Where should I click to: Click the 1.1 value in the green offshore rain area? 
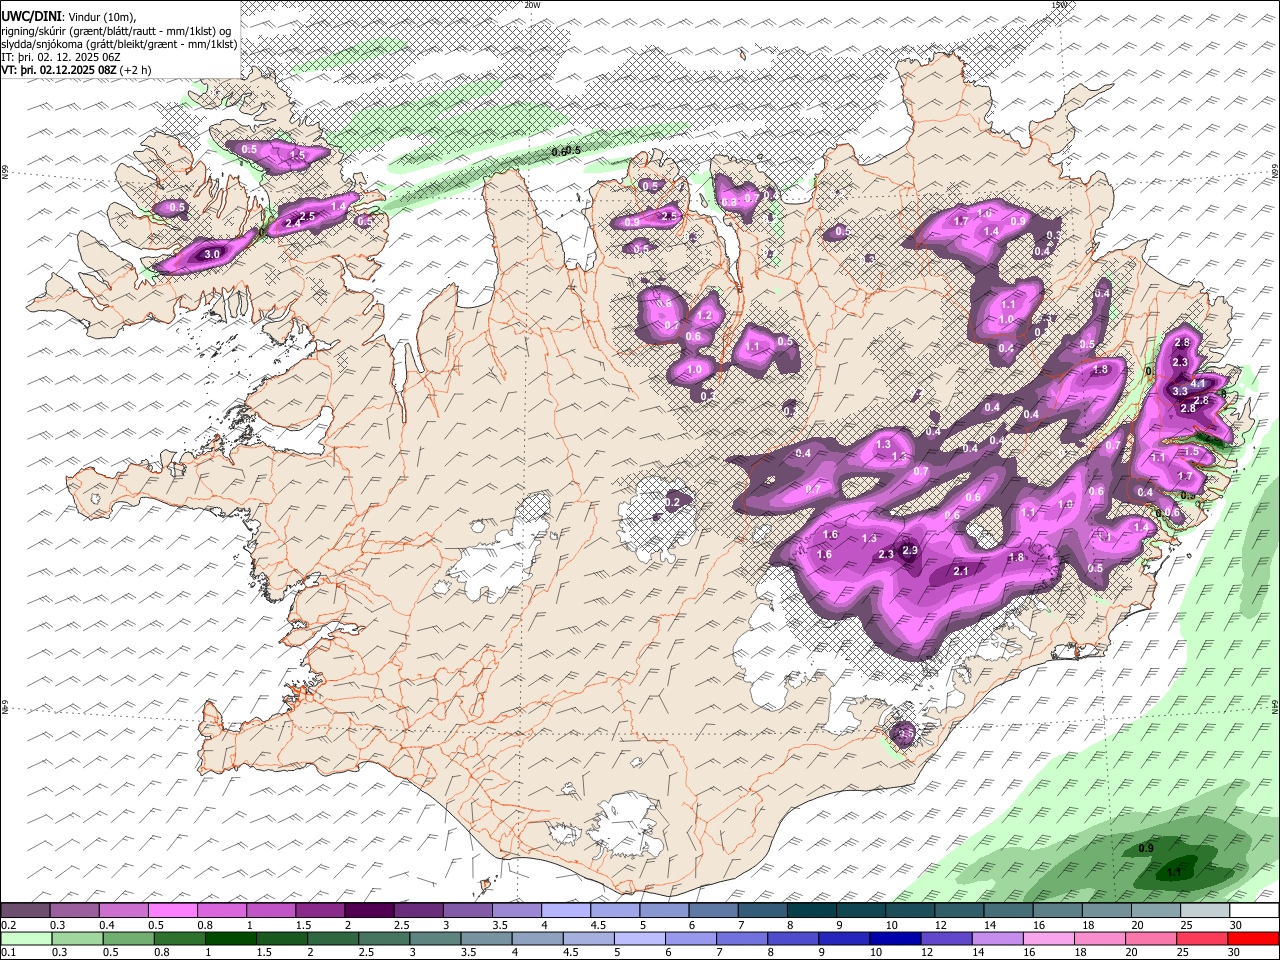(1175, 872)
